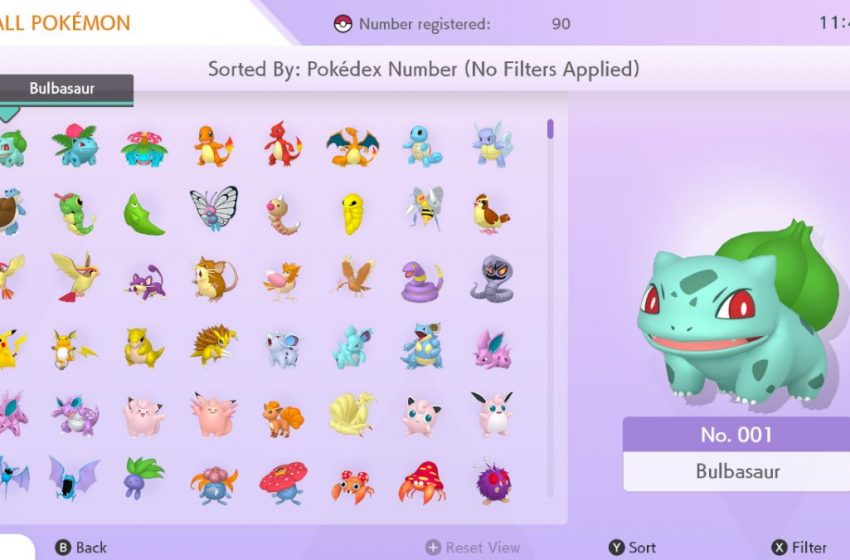Select the Butterfree icon
Viewport: 850px width, 560px height.
click(214, 209)
